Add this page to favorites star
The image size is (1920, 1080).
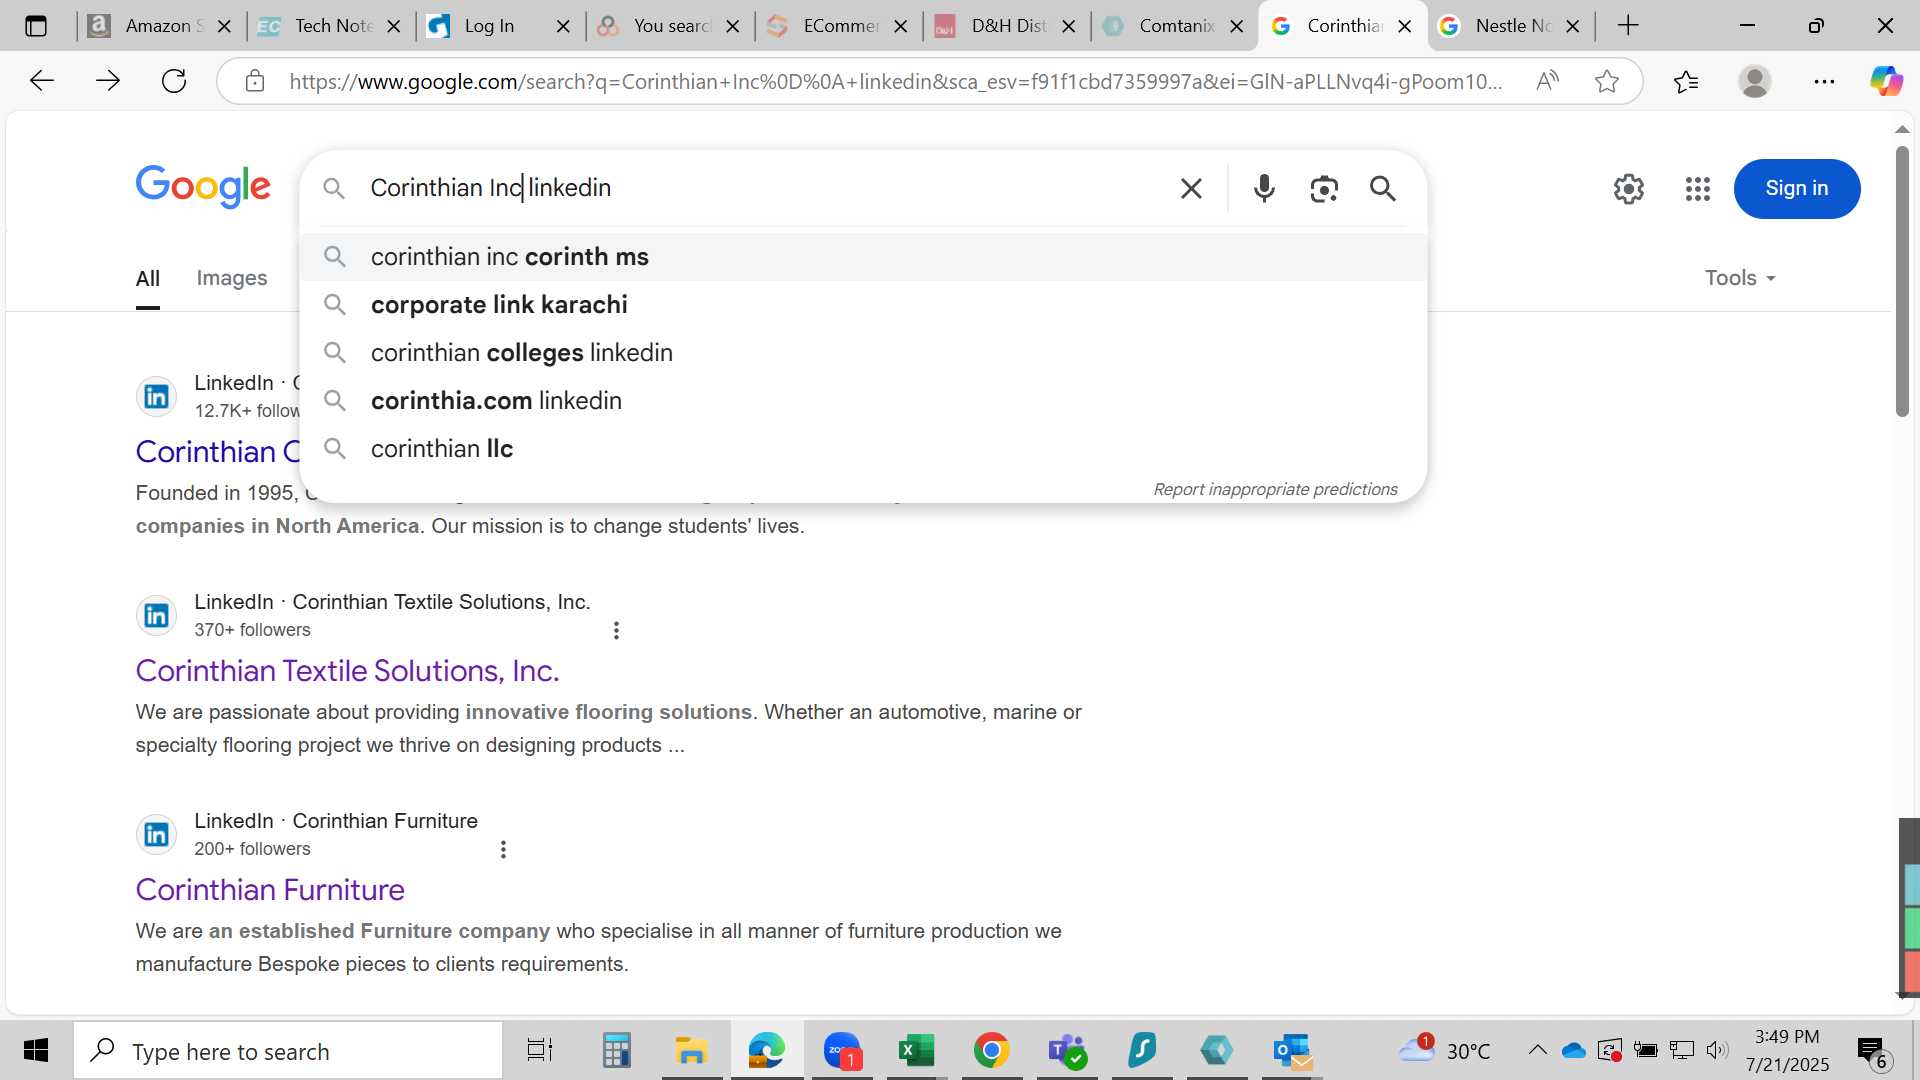point(1607,81)
